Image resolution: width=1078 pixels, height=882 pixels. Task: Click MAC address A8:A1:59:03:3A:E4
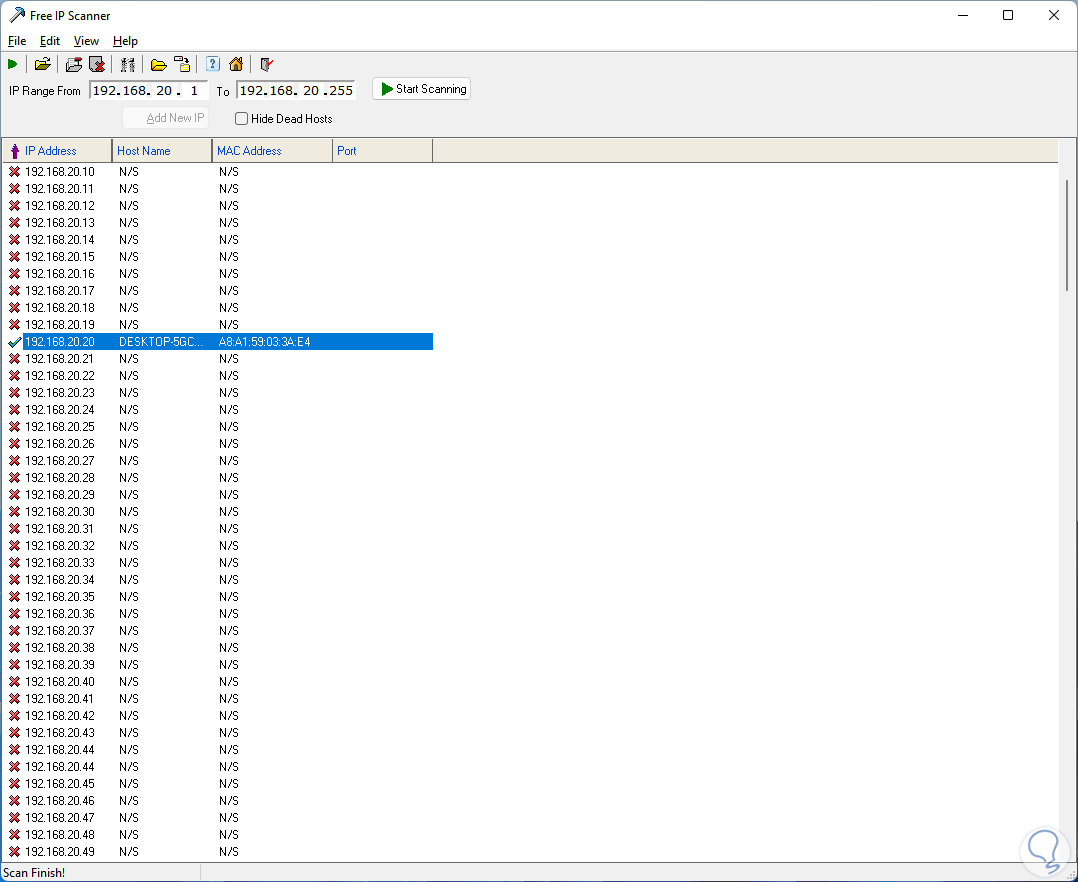(x=265, y=342)
